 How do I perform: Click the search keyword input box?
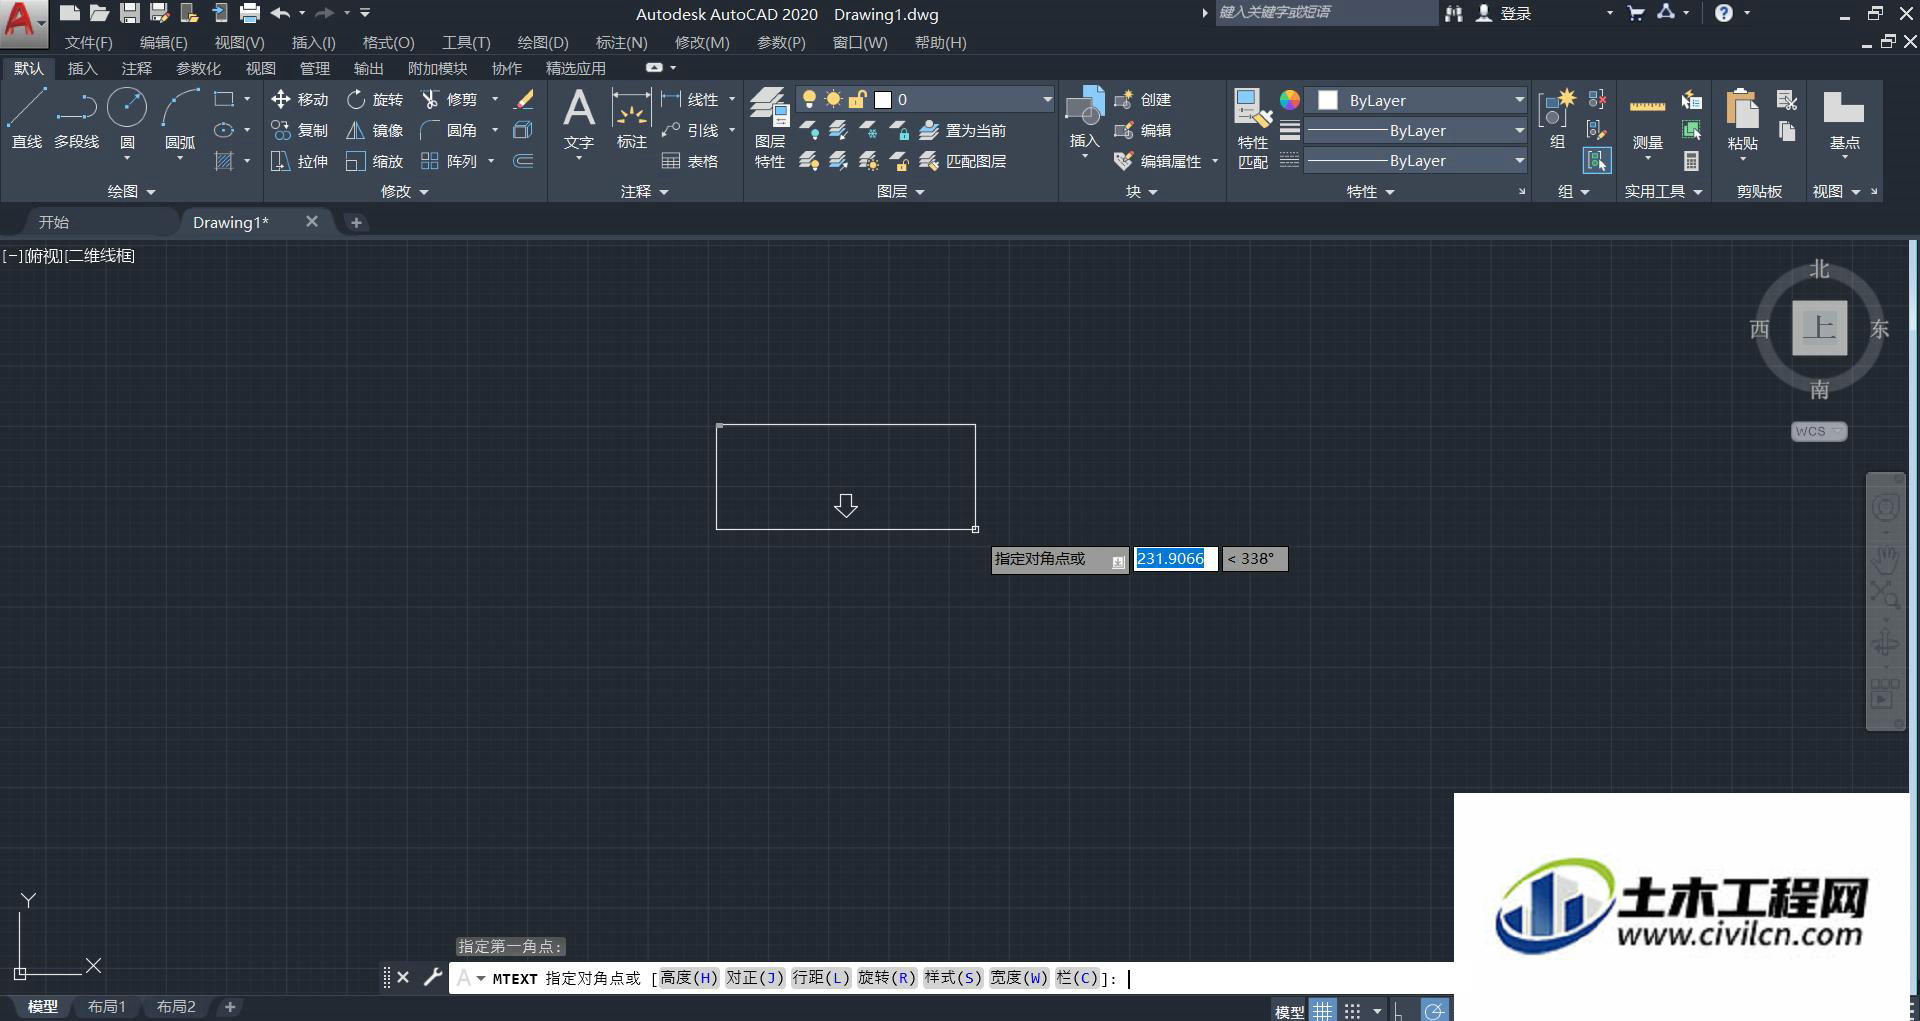(x=1325, y=12)
